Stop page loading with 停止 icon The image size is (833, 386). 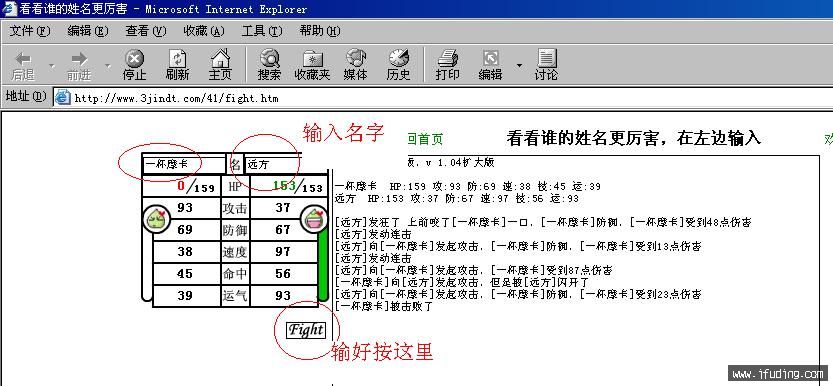click(x=134, y=58)
